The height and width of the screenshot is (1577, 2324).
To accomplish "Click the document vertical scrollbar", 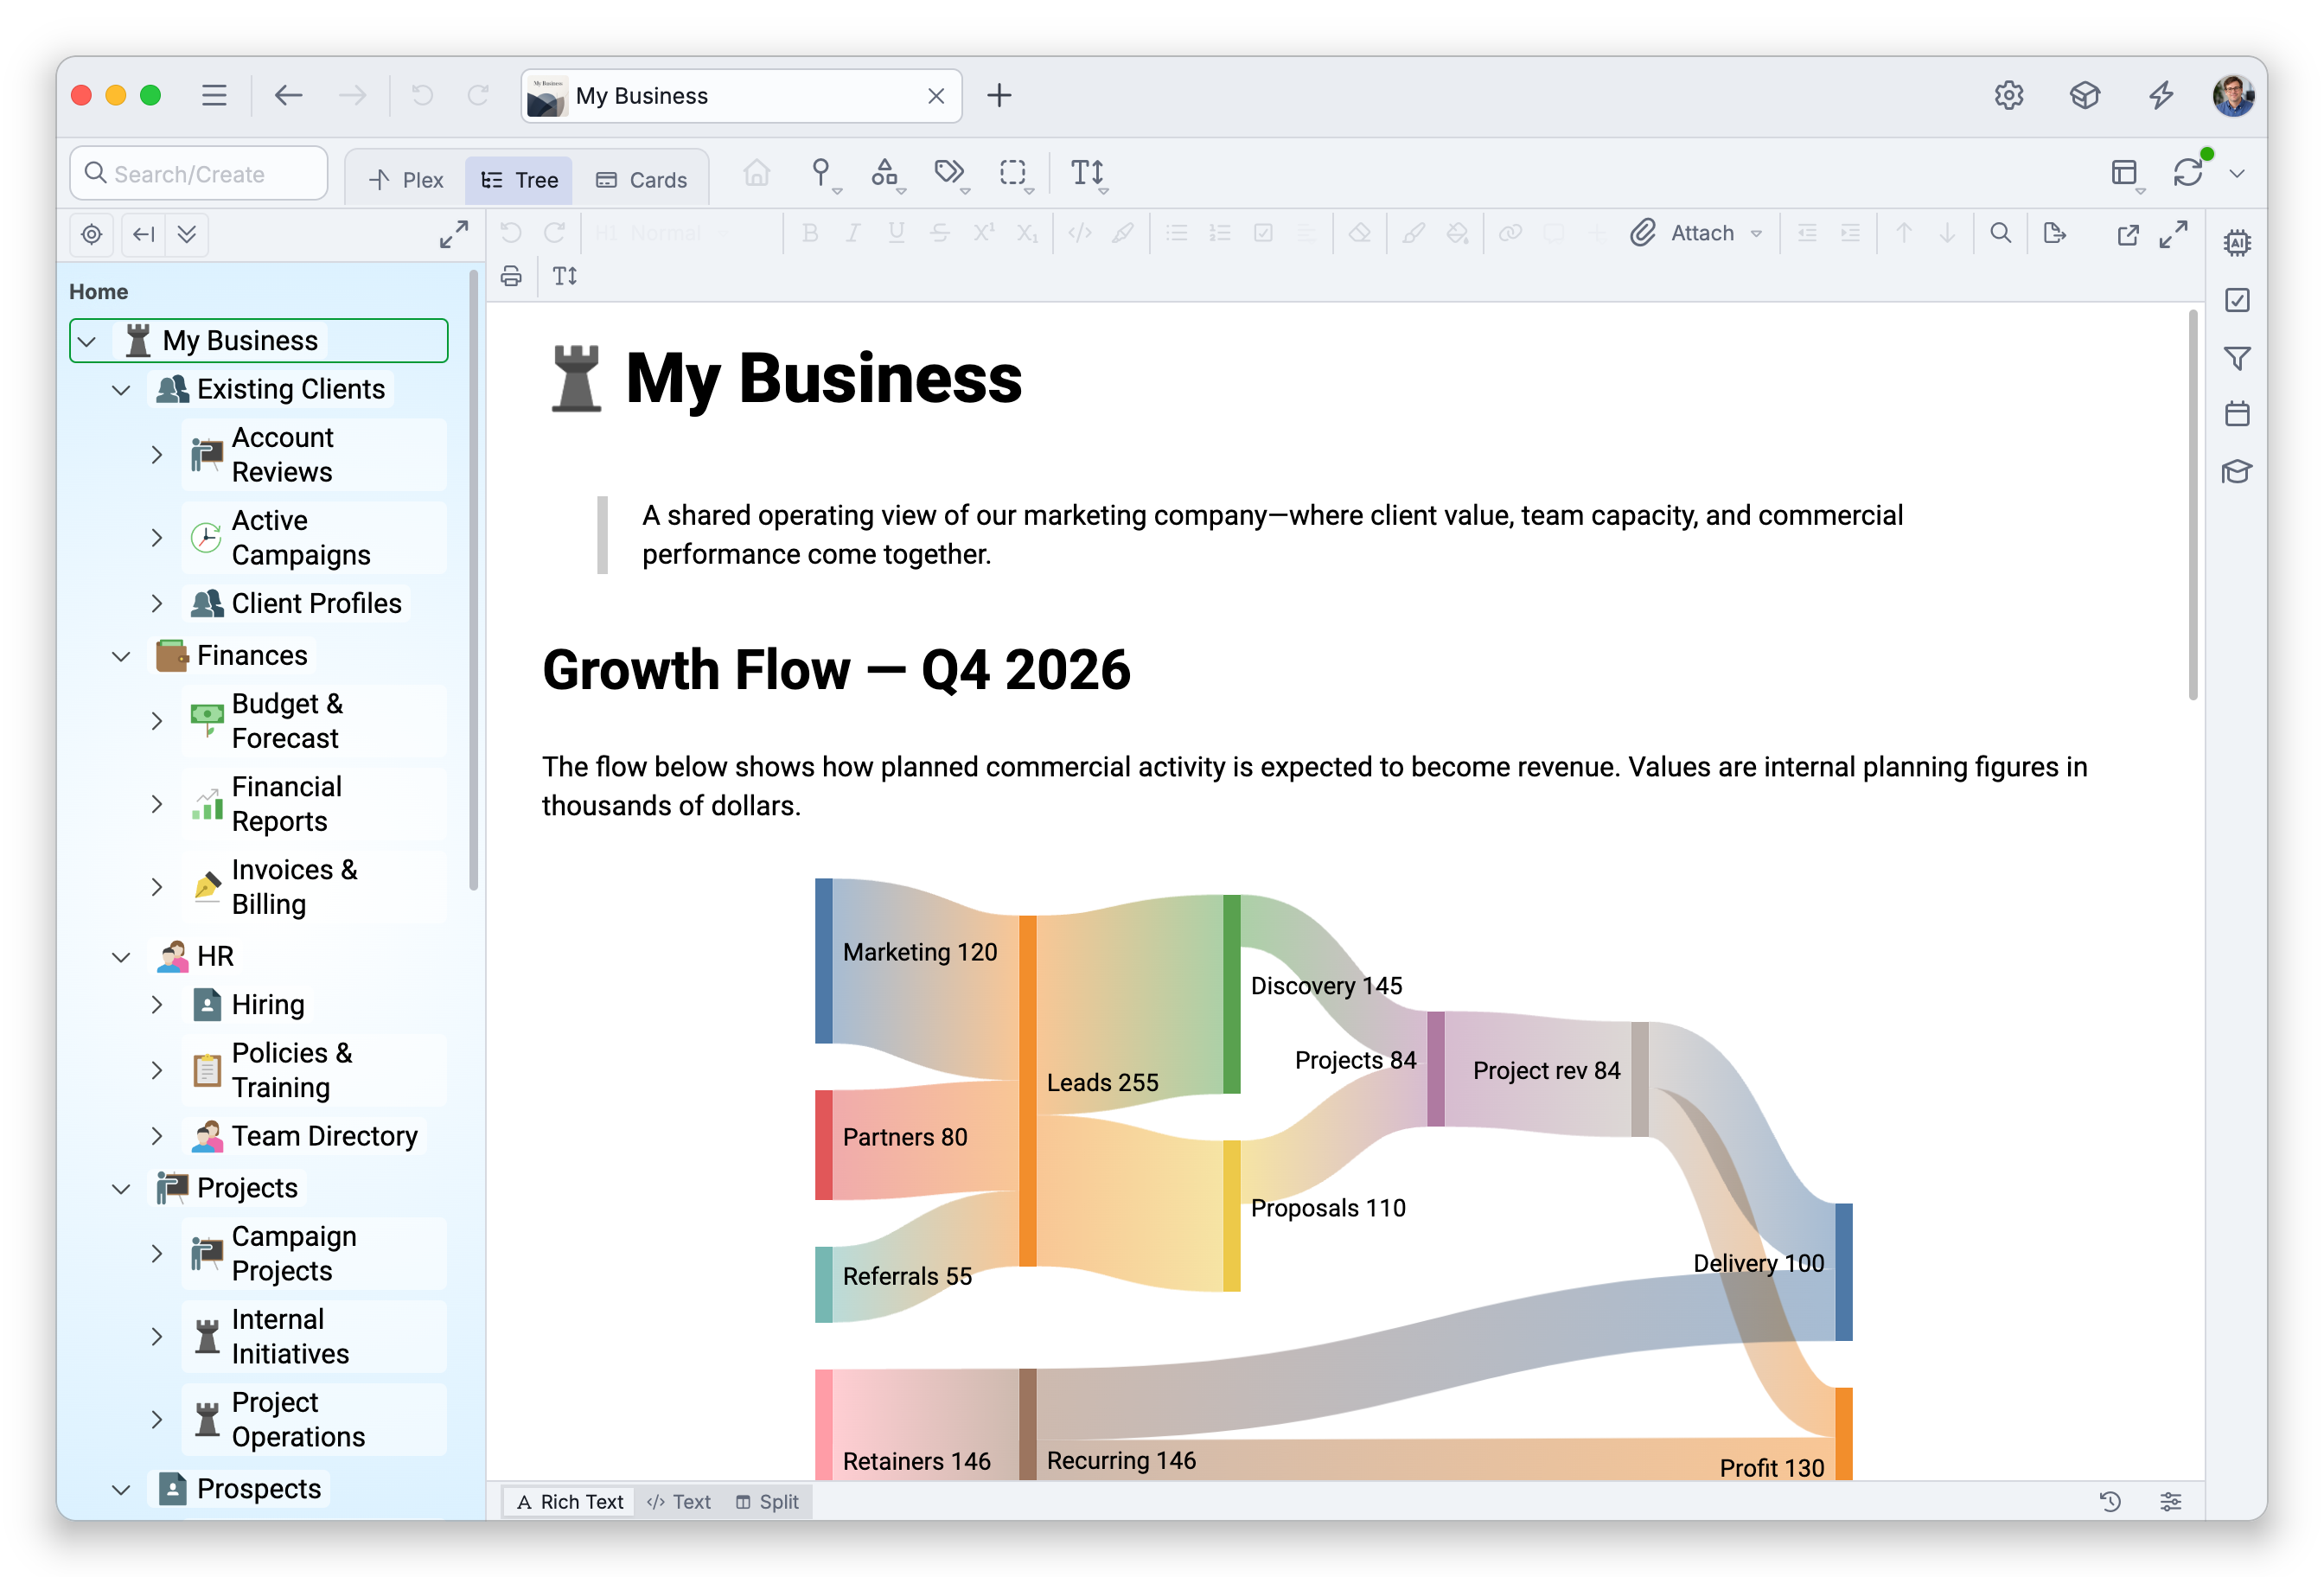I will click(2192, 505).
